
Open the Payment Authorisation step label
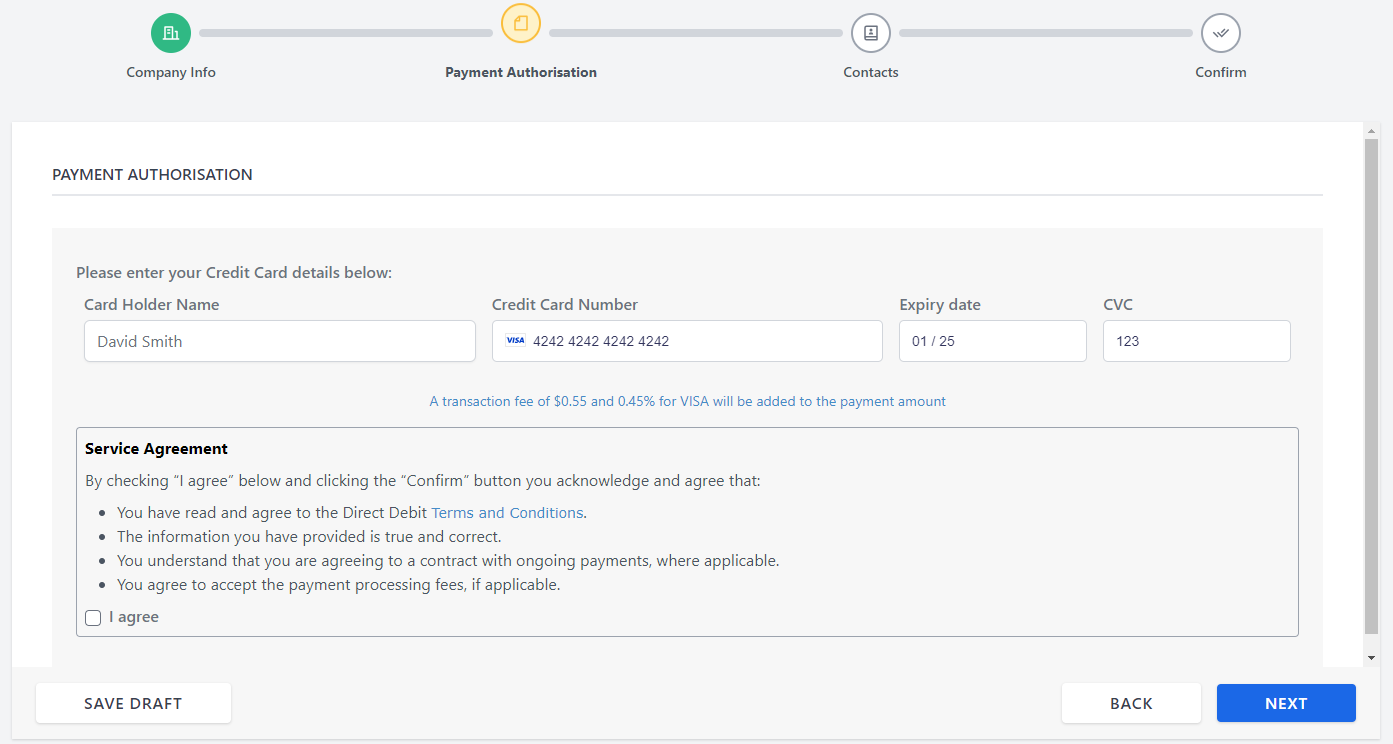click(521, 72)
